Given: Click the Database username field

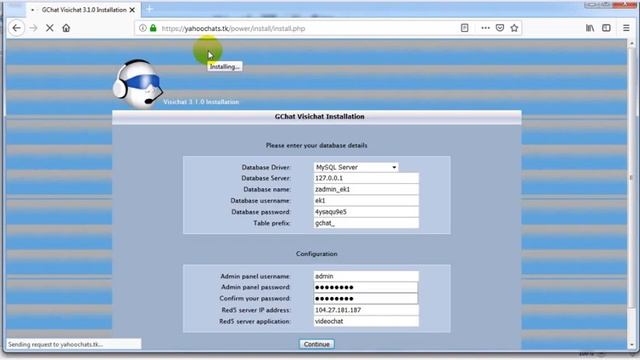Looking at the screenshot, I should tap(366, 201).
